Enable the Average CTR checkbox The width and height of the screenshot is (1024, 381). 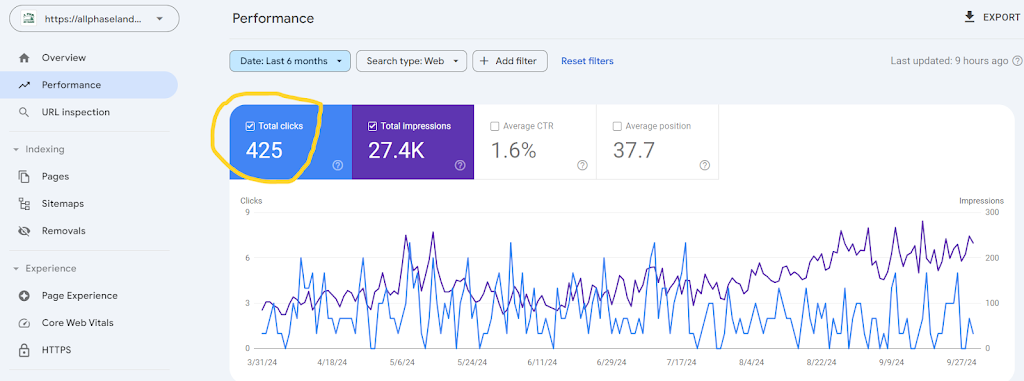click(x=494, y=126)
